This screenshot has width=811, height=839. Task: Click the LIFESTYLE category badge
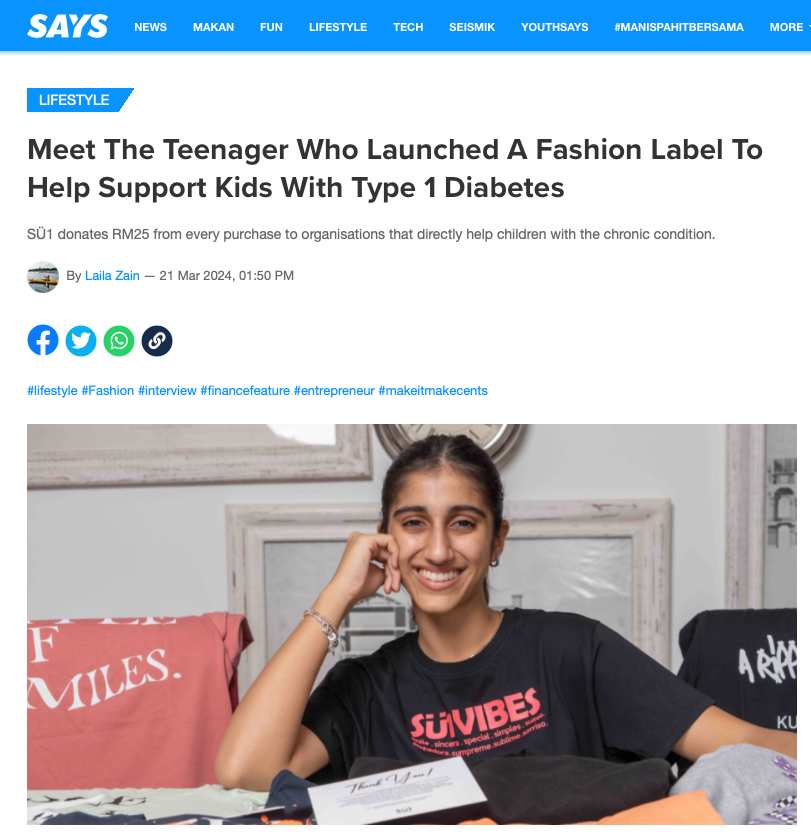tap(80, 100)
